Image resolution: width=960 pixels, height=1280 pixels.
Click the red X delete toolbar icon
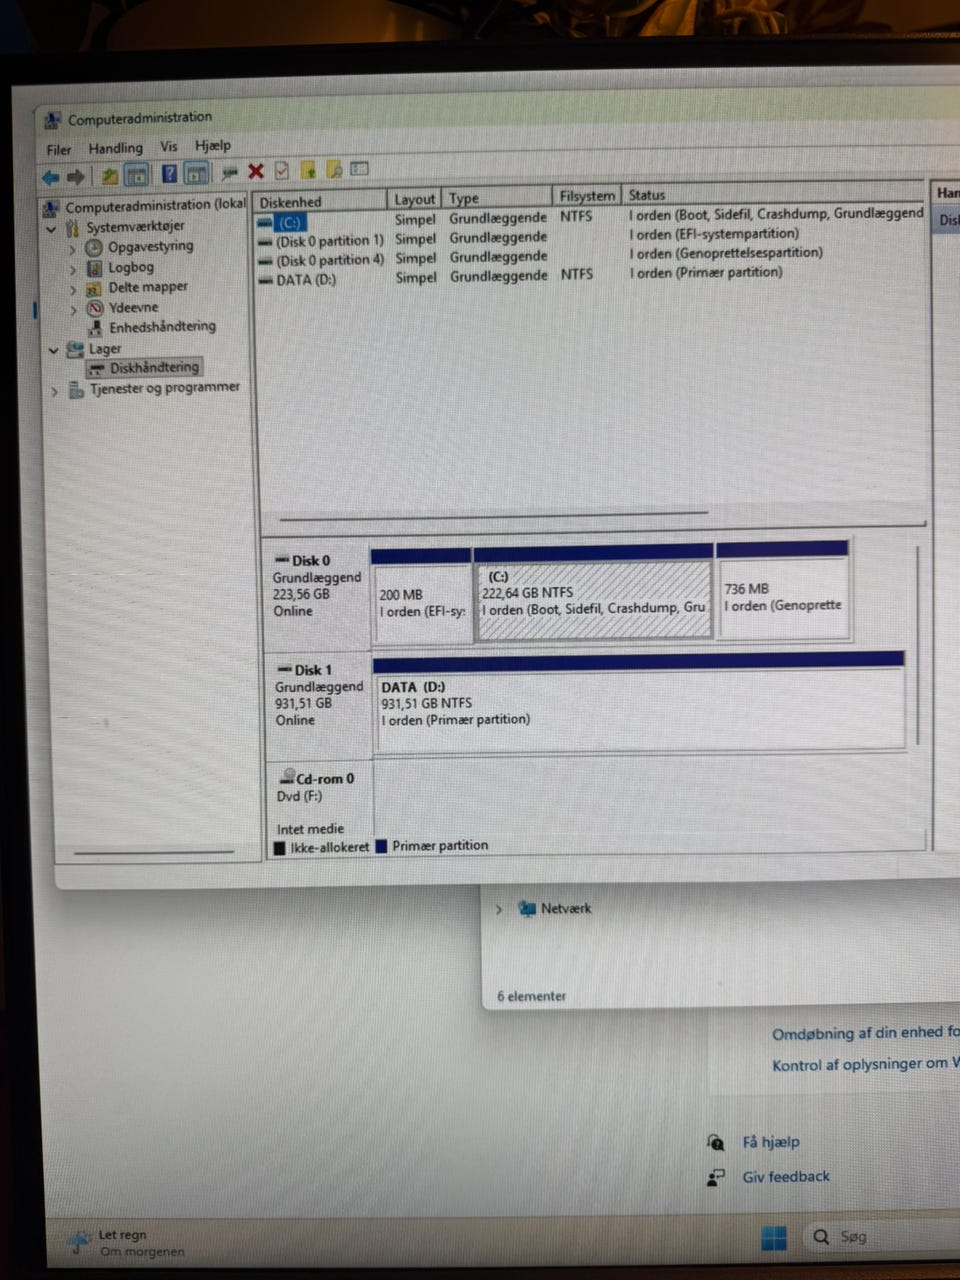tap(256, 172)
